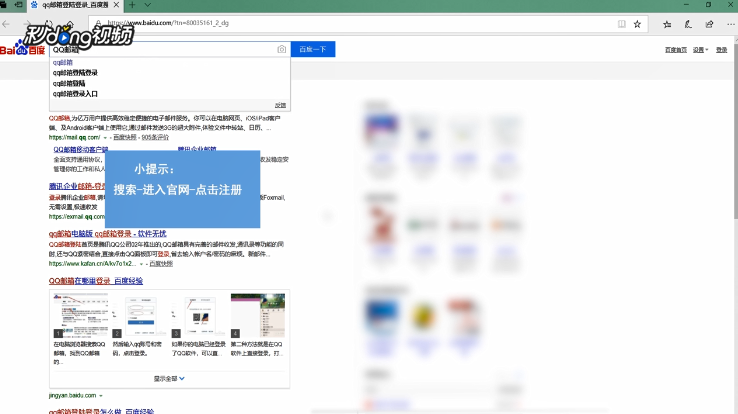Expand the 设置 dropdown
This screenshot has width=738, height=414.
pos(700,50)
